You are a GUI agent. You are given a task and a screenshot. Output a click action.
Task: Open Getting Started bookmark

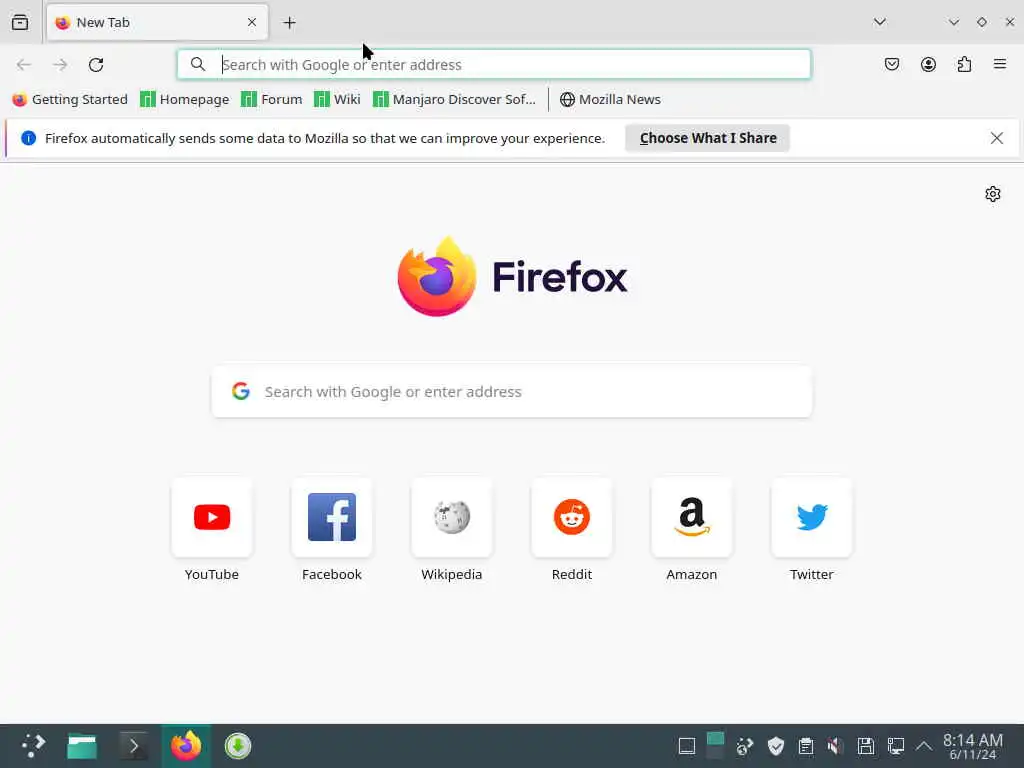(x=70, y=99)
